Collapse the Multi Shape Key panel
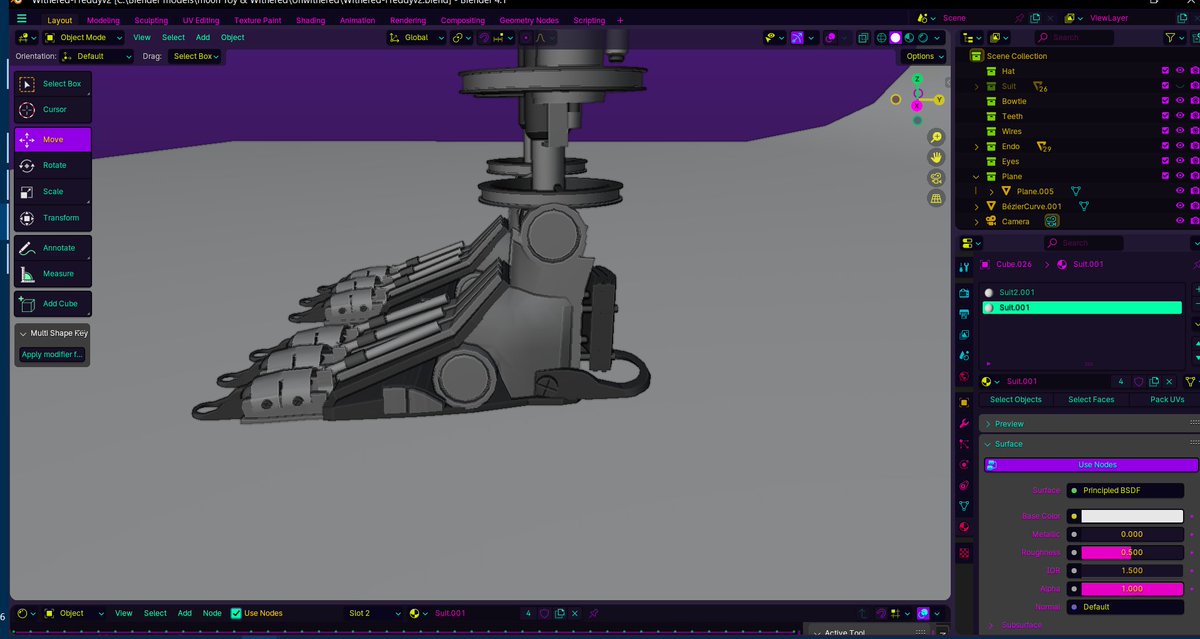The image size is (1200, 639). [53, 333]
